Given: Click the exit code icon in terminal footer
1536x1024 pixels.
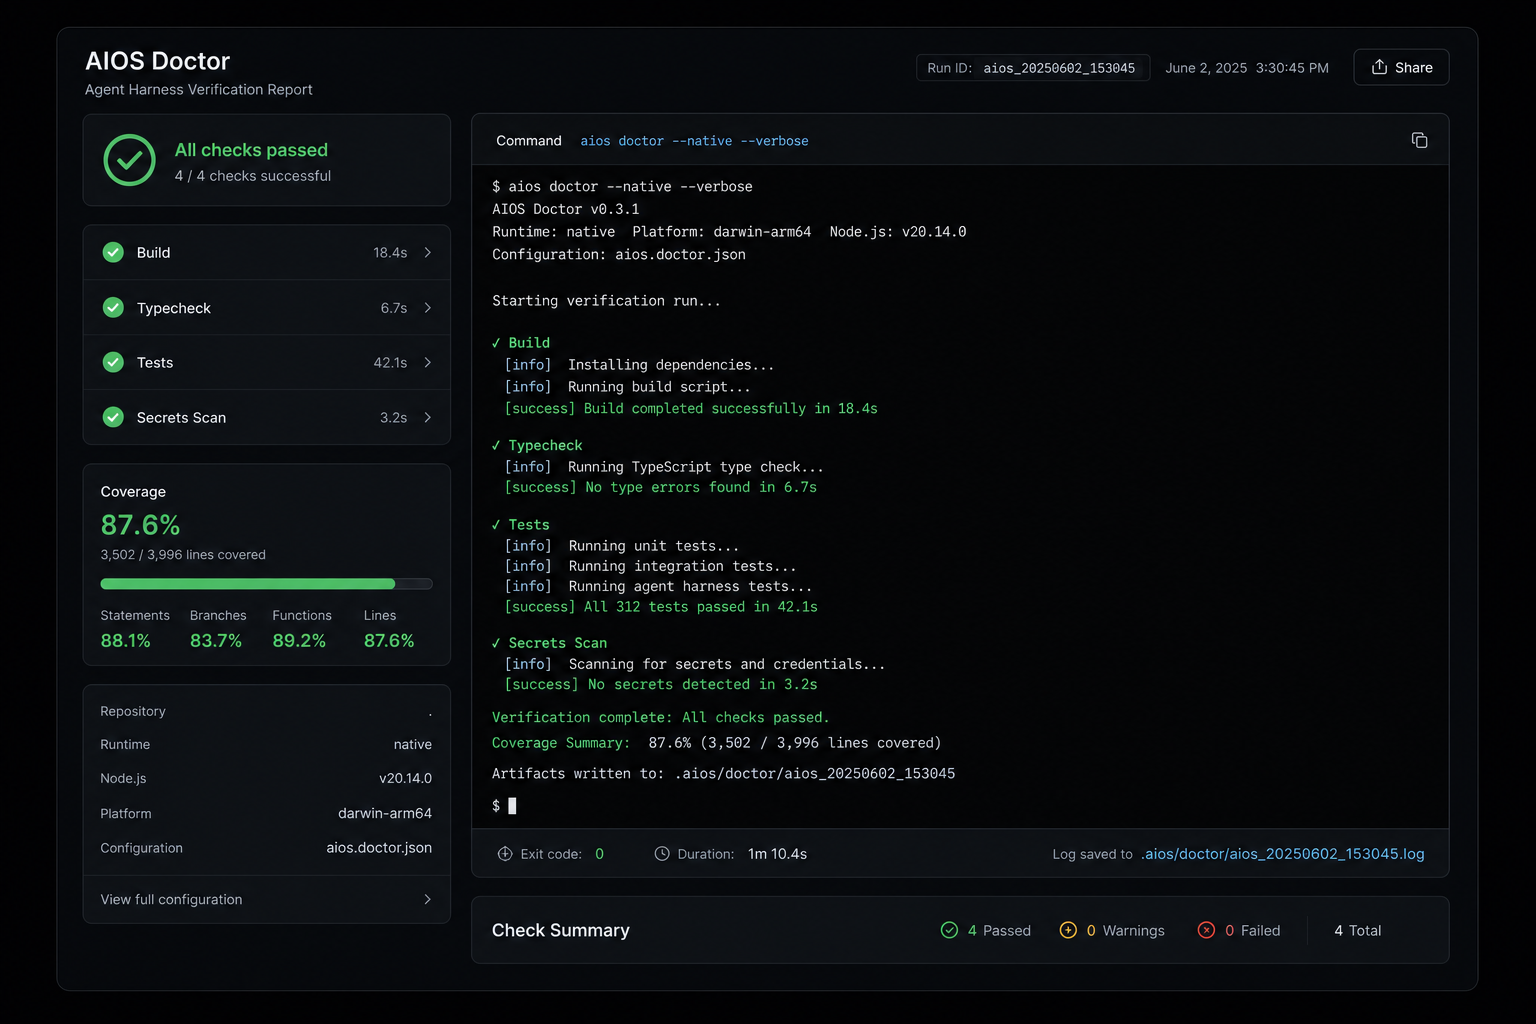Looking at the screenshot, I should [505, 854].
